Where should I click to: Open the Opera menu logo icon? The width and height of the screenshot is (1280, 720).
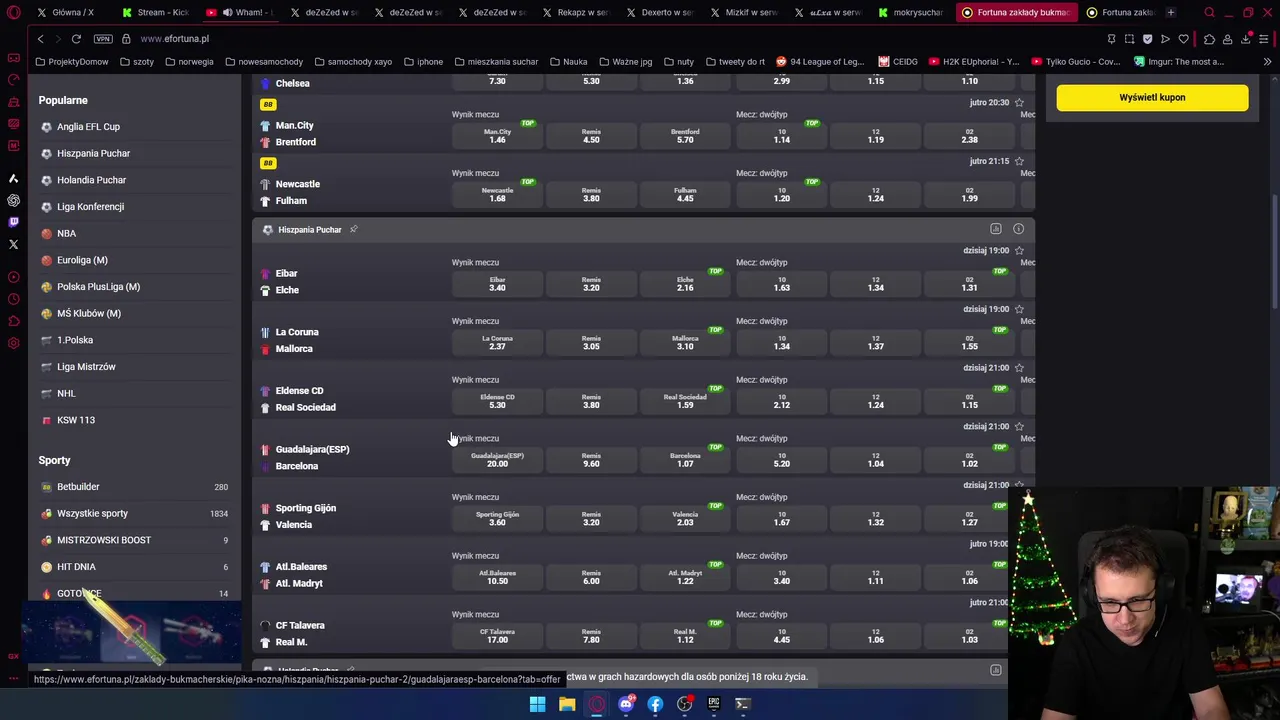(x=13, y=13)
